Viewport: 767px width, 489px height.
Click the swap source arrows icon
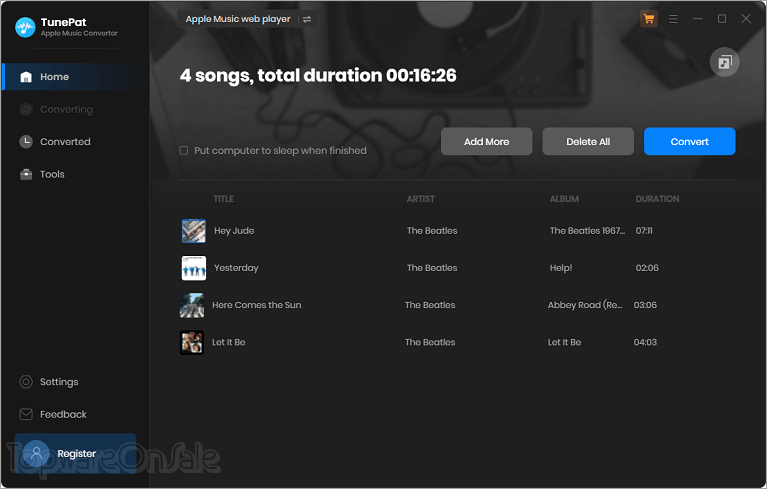pos(307,19)
